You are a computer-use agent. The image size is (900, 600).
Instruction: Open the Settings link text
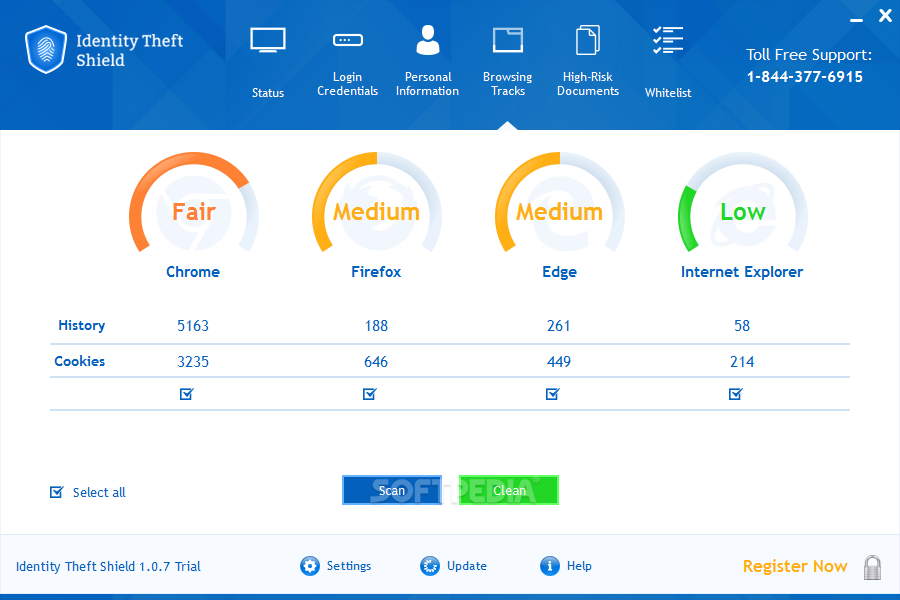pos(349,566)
